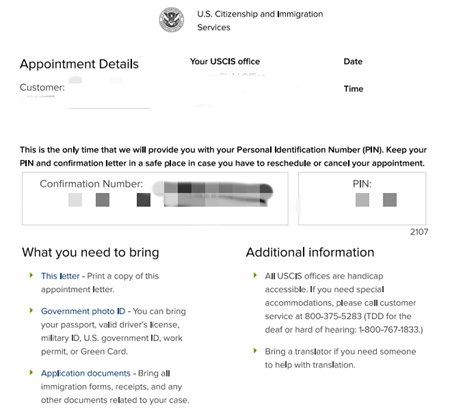Click the Date label

click(x=353, y=61)
